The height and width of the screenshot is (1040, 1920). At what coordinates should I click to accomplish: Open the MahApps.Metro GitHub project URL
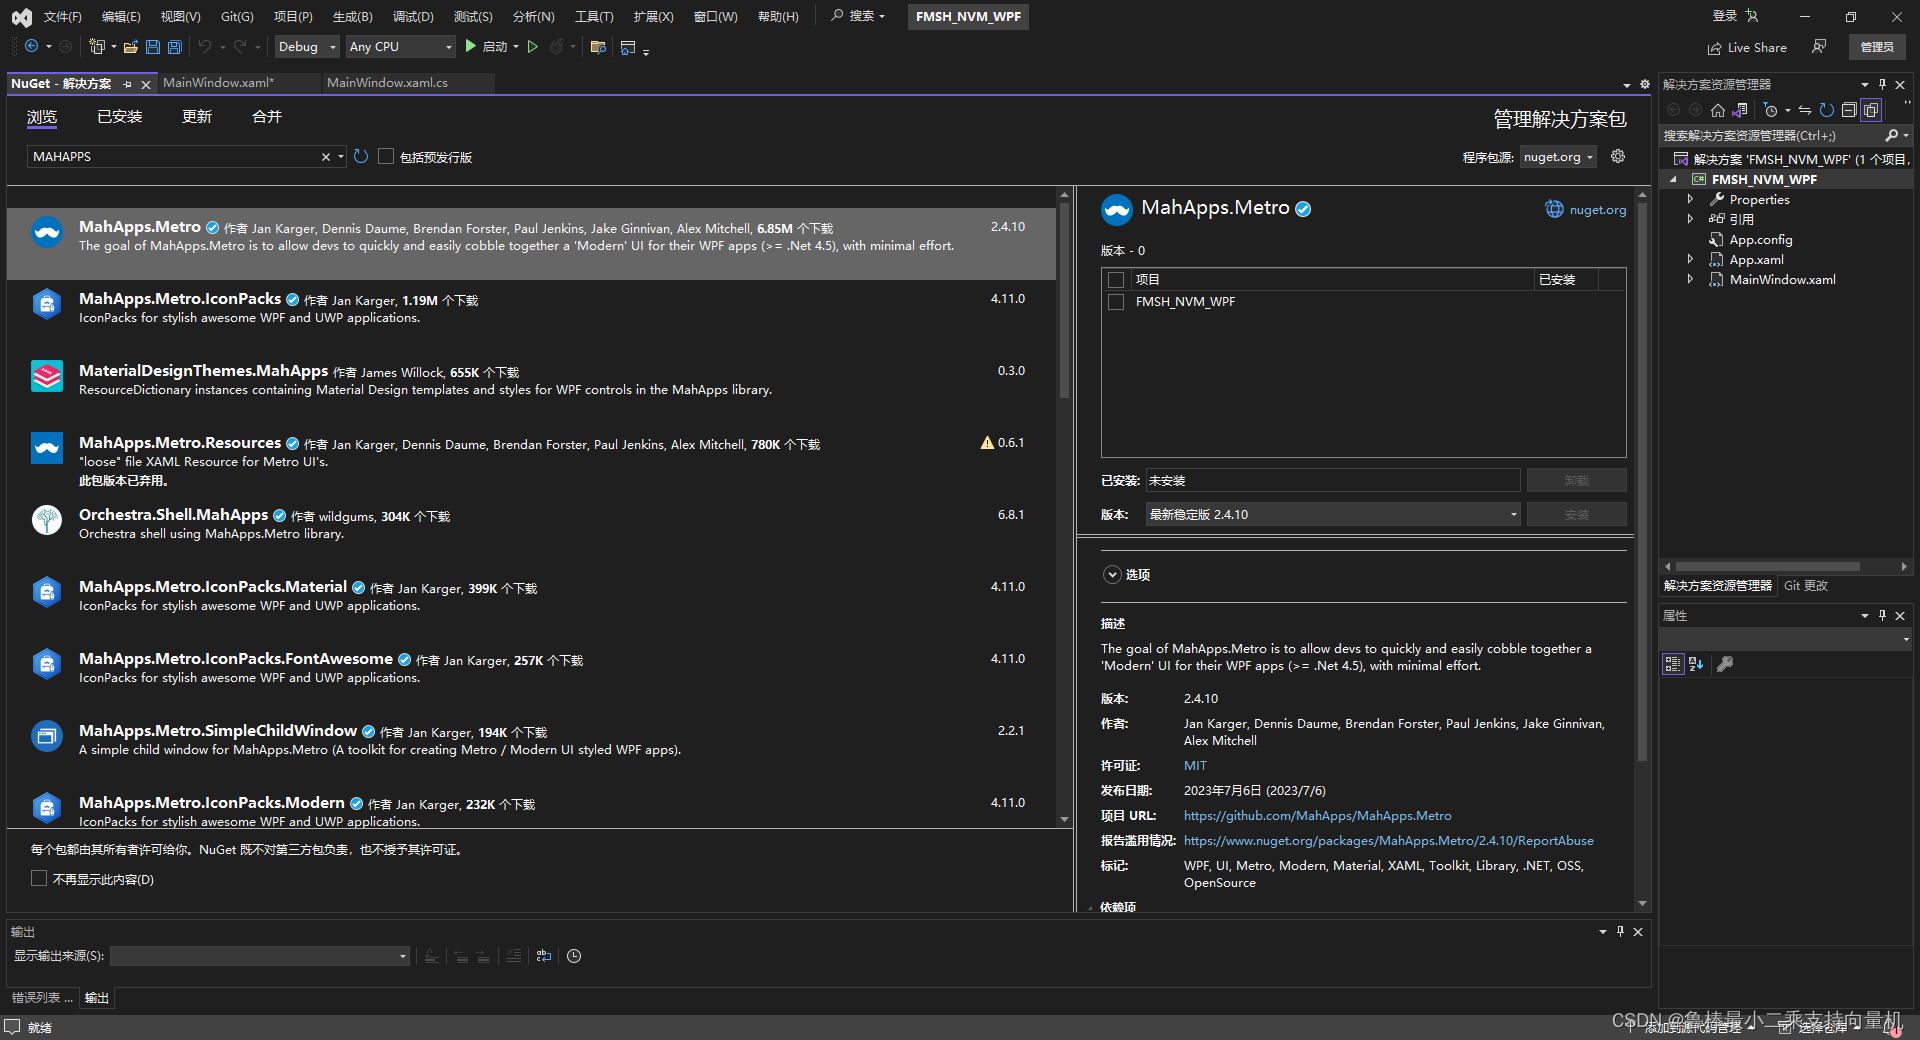click(1318, 816)
